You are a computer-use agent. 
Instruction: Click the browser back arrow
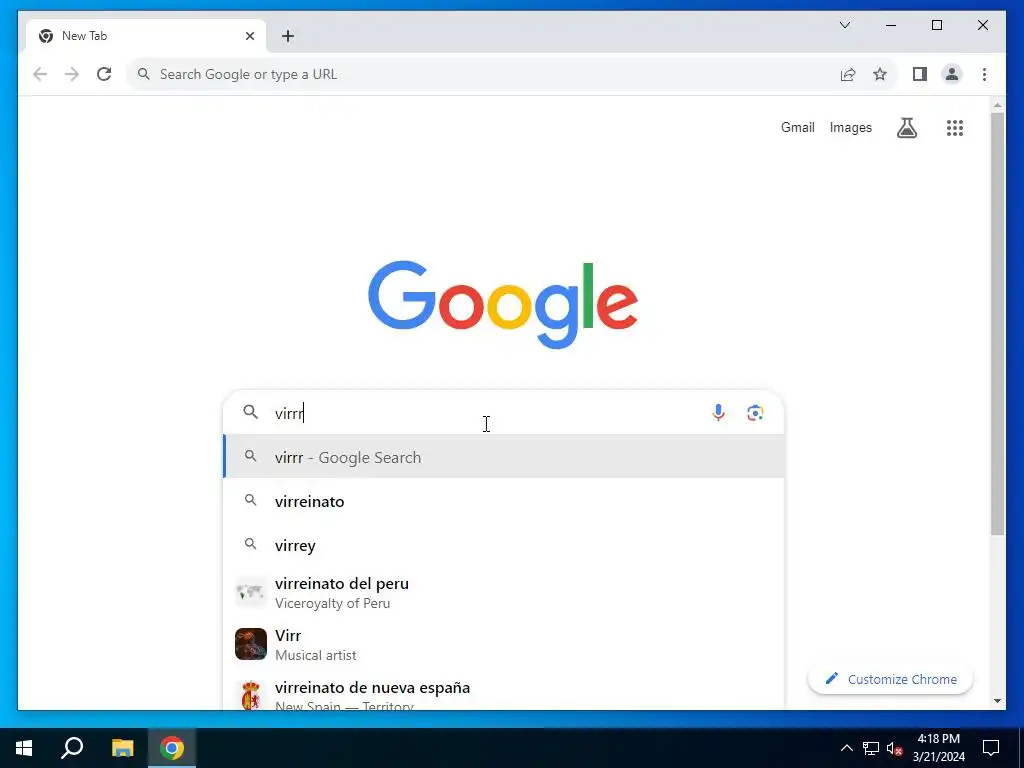point(40,74)
